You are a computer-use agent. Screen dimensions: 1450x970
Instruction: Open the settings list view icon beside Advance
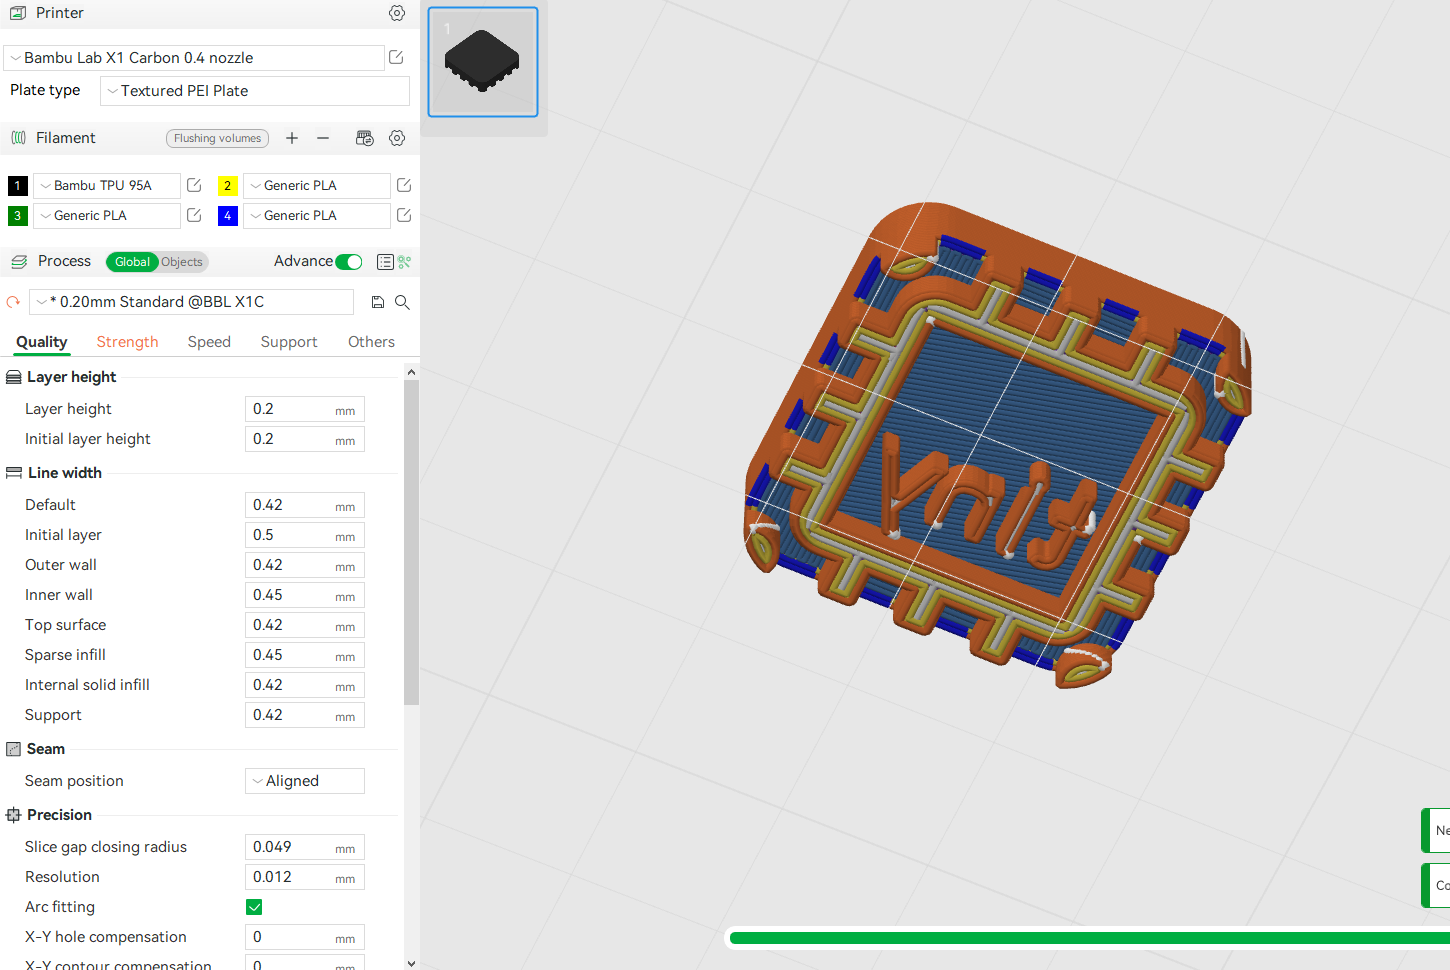pyautogui.click(x=385, y=262)
